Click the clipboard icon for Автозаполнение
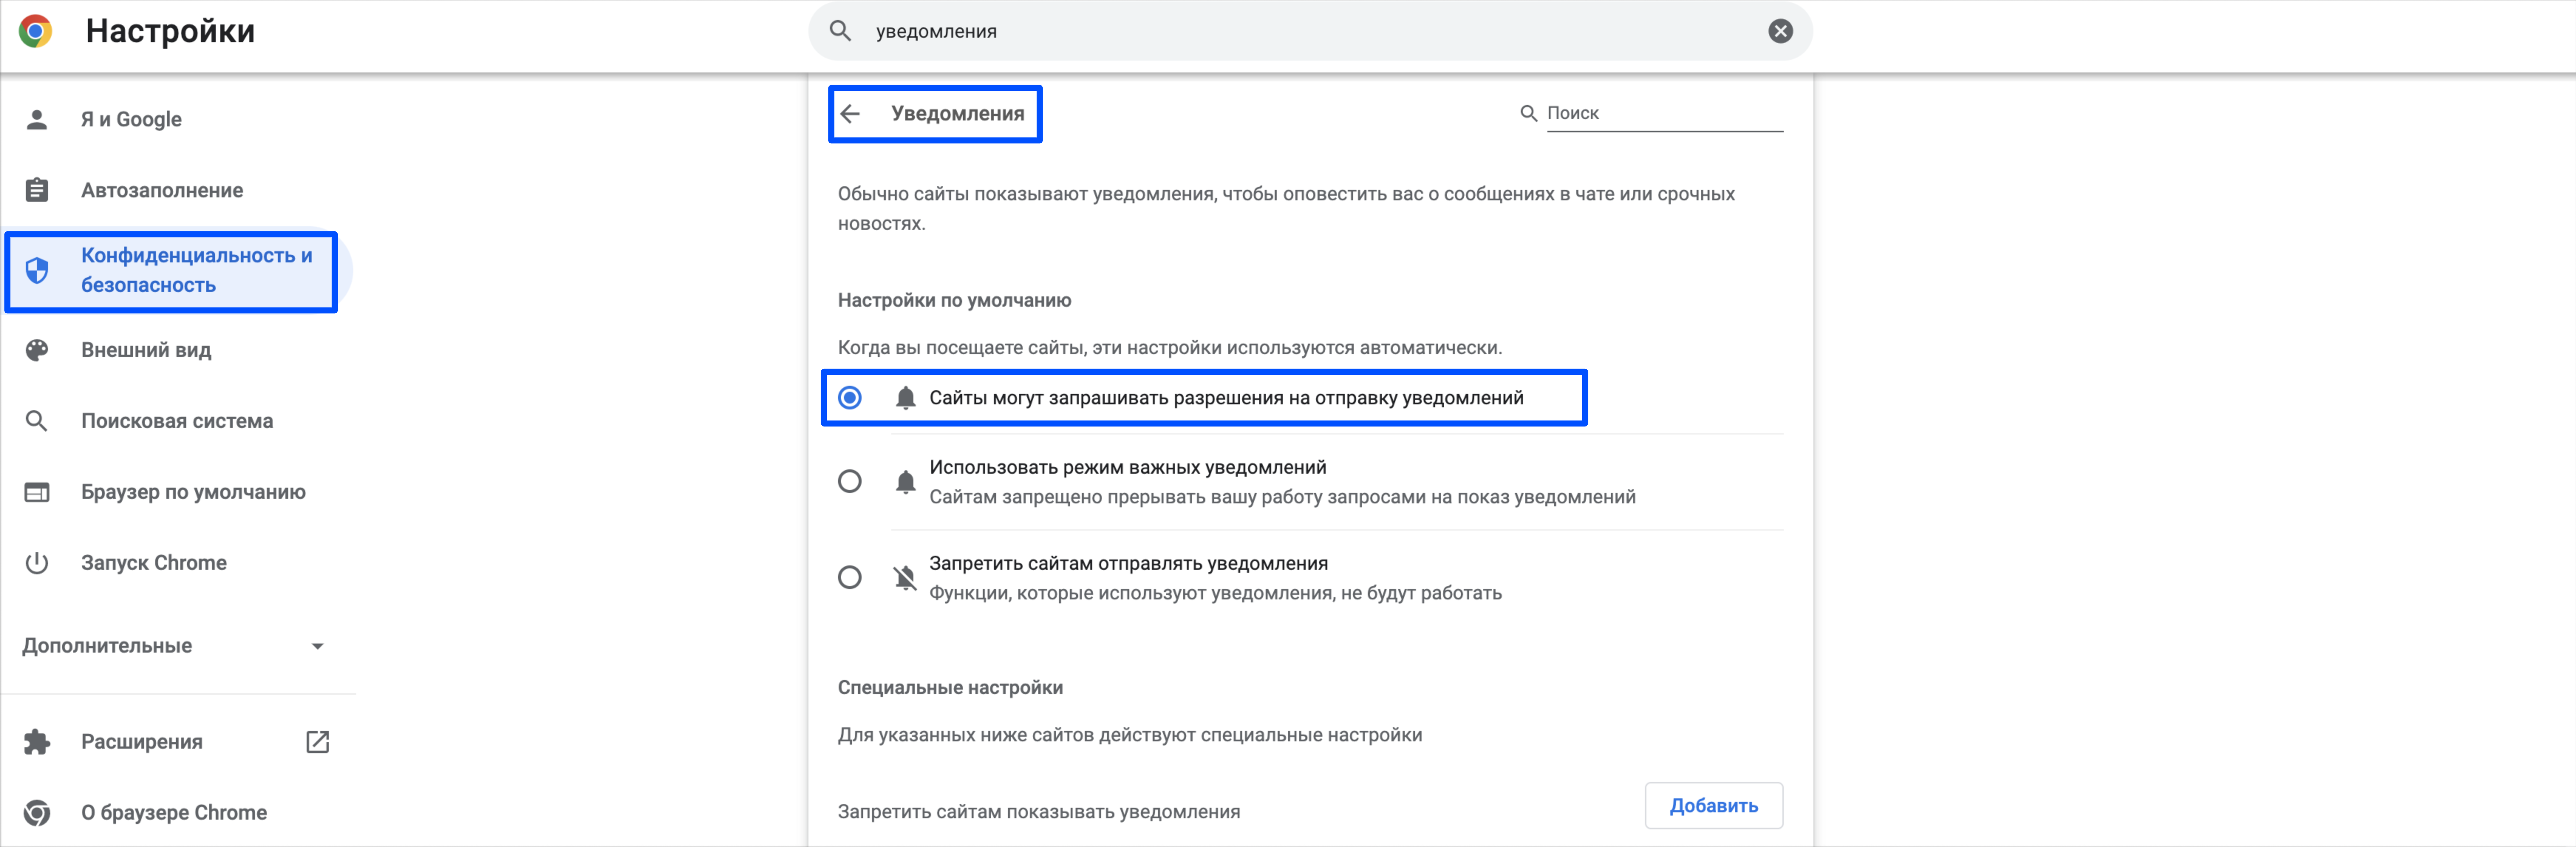 (37, 190)
